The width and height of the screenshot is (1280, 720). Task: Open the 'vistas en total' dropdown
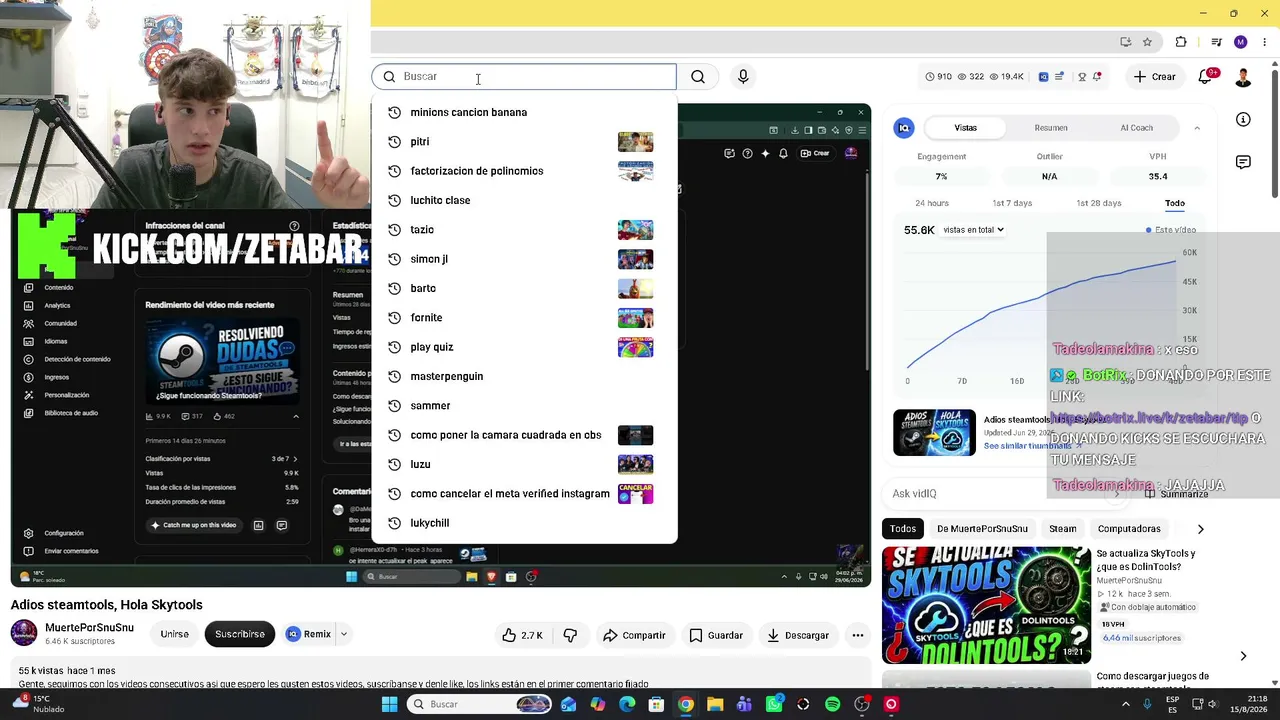[x=973, y=230]
